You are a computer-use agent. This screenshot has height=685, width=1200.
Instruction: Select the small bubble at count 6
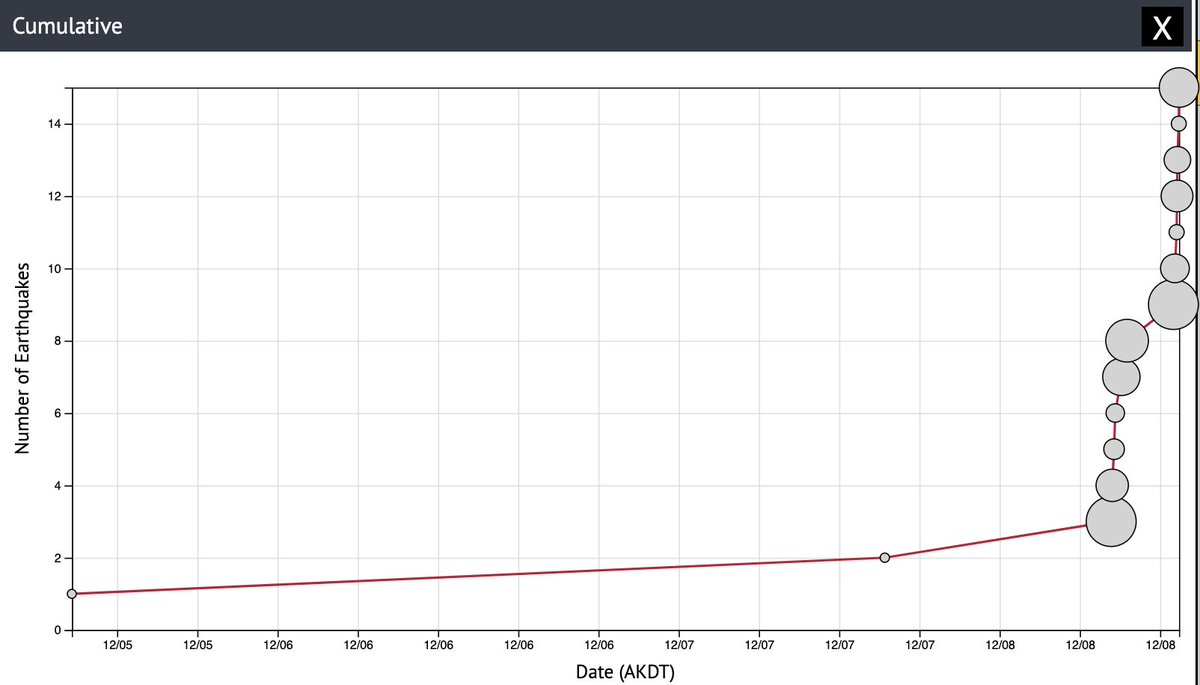pyautogui.click(x=1115, y=413)
